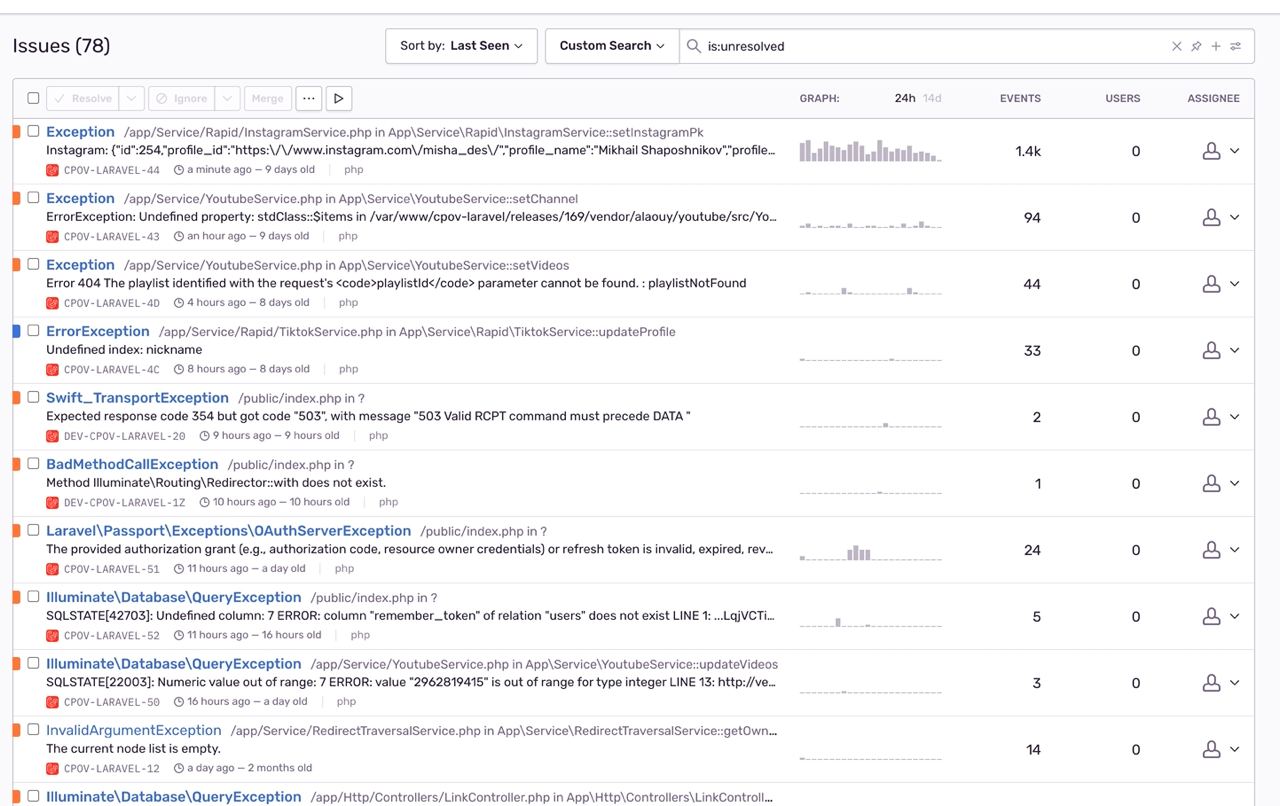Image resolution: width=1280 pixels, height=806 pixels.
Task: Click the Ignore button
Action: tap(182, 98)
